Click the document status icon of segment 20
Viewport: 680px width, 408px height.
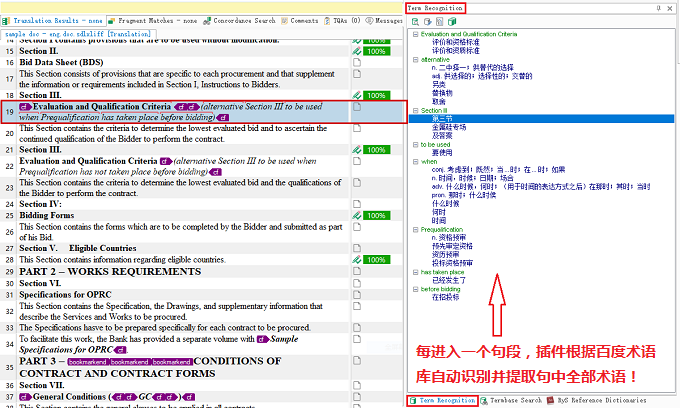tap(357, 128)
